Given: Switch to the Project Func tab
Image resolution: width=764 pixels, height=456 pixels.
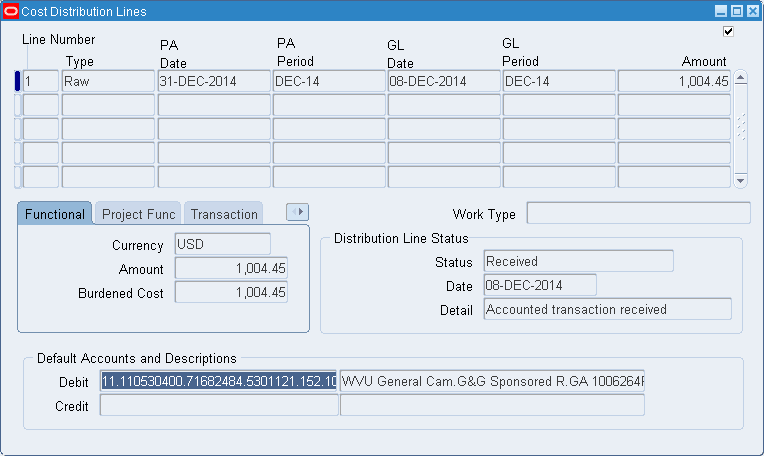Looking at the screenshot, I should pyautogui.click(x=139, y=214).
